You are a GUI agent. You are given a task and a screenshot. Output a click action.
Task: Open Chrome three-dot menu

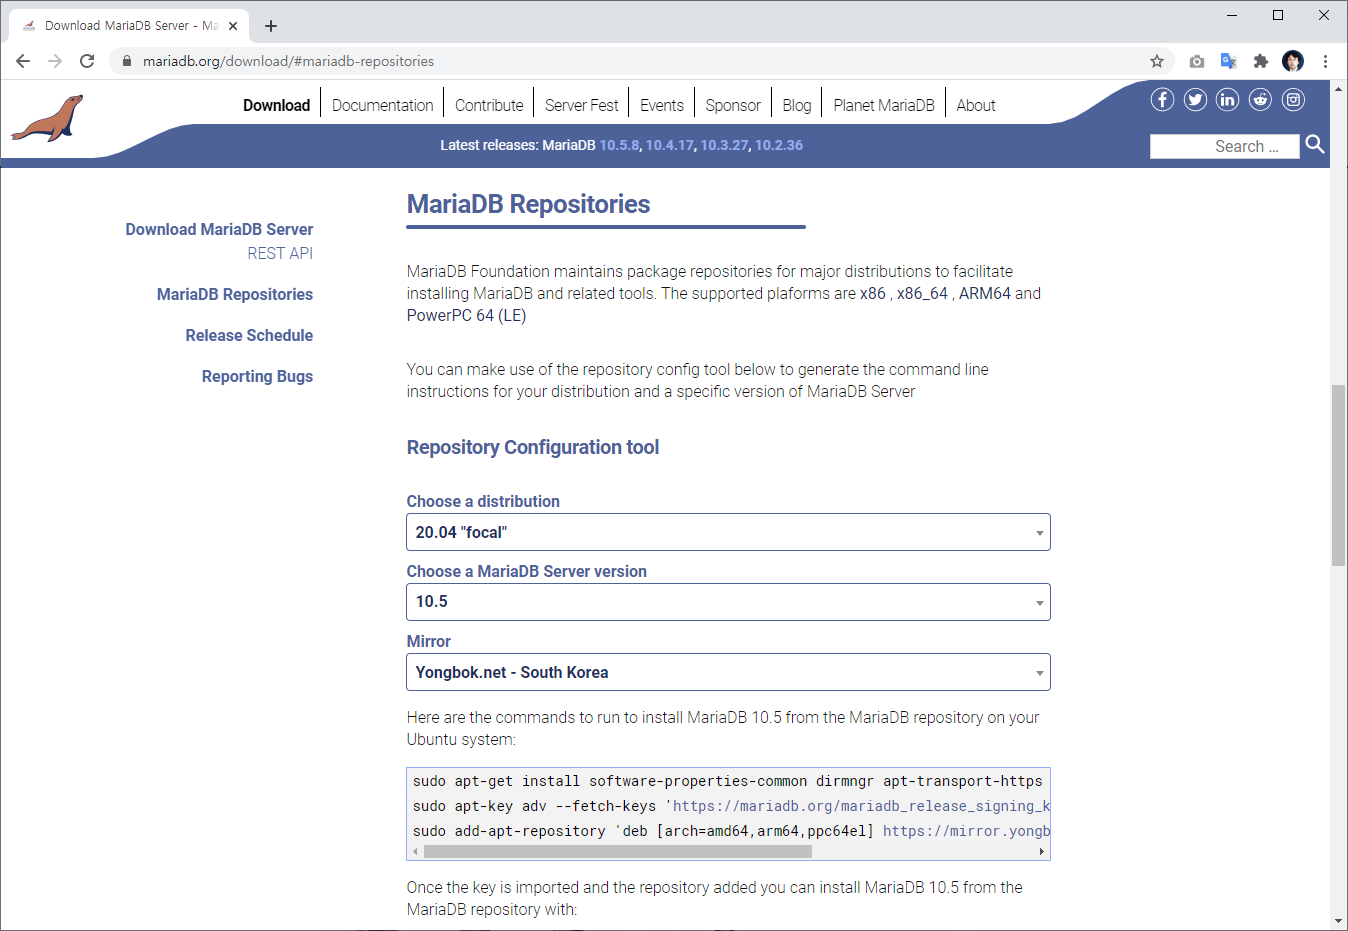click(1325, 61)
